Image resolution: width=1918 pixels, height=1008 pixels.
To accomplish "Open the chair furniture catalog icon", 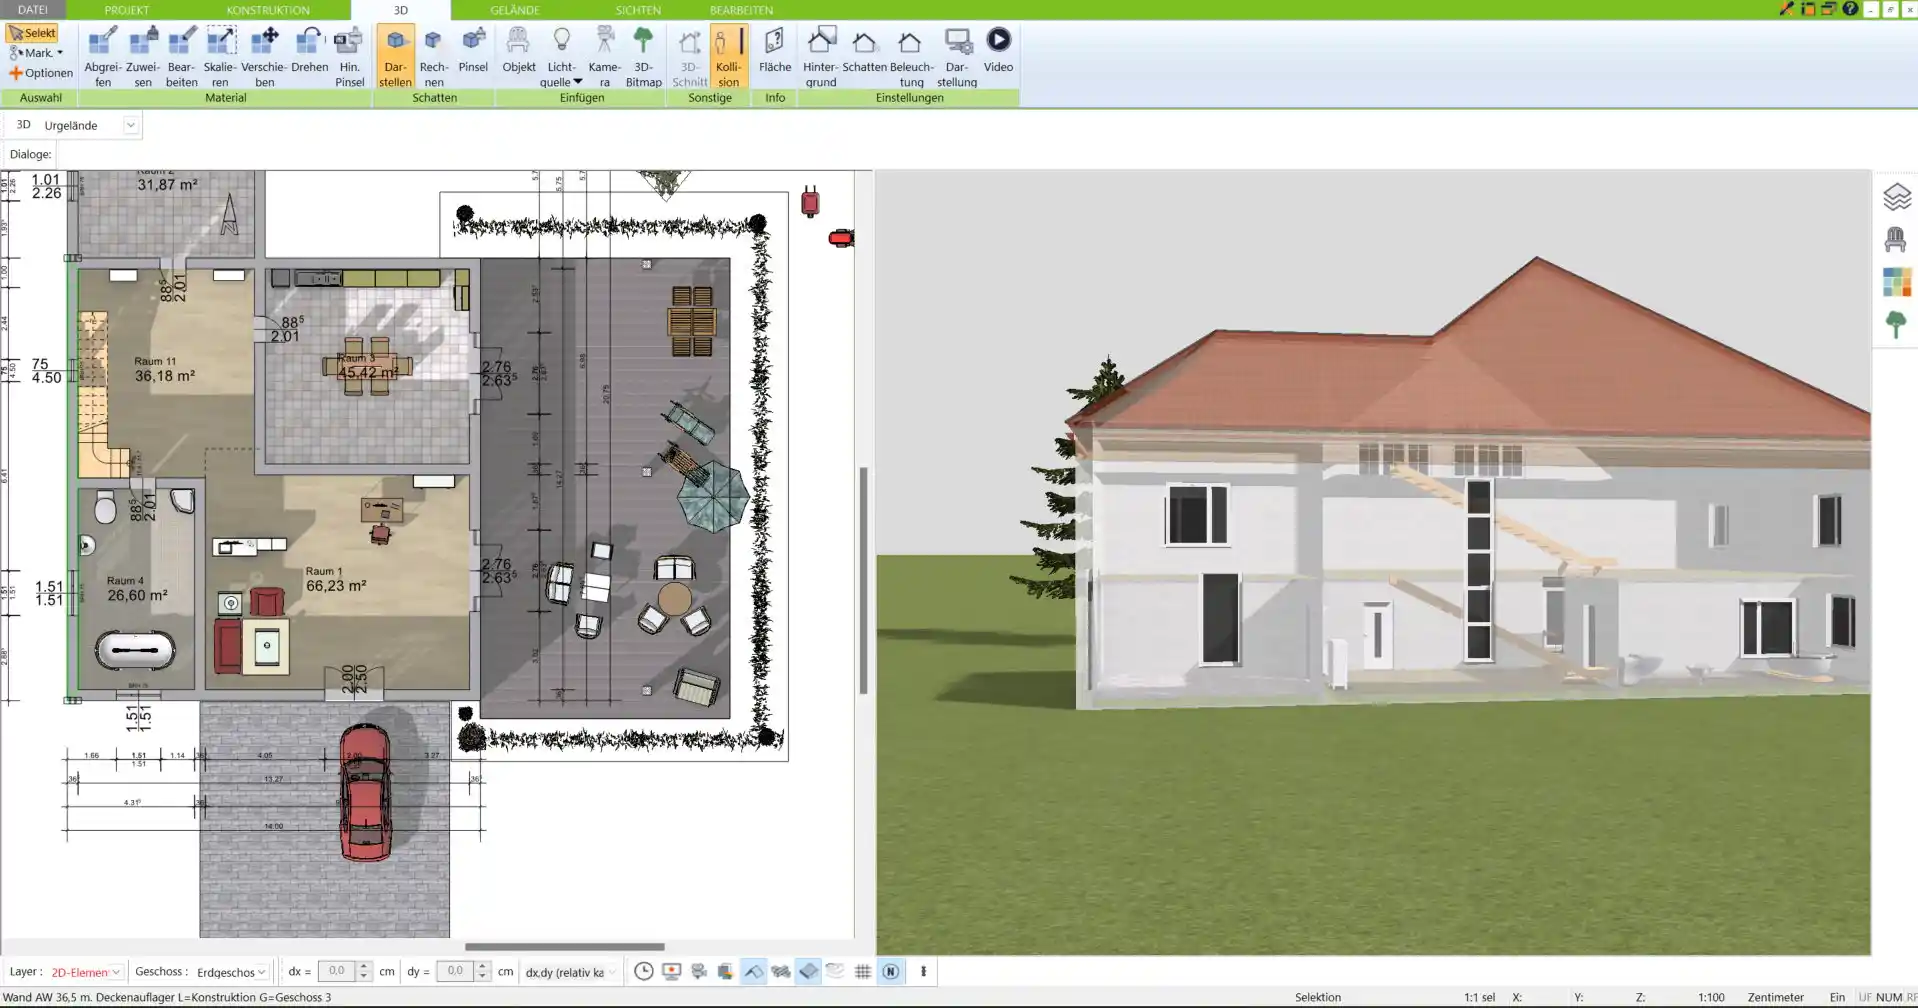I will tap(1896, 239).
